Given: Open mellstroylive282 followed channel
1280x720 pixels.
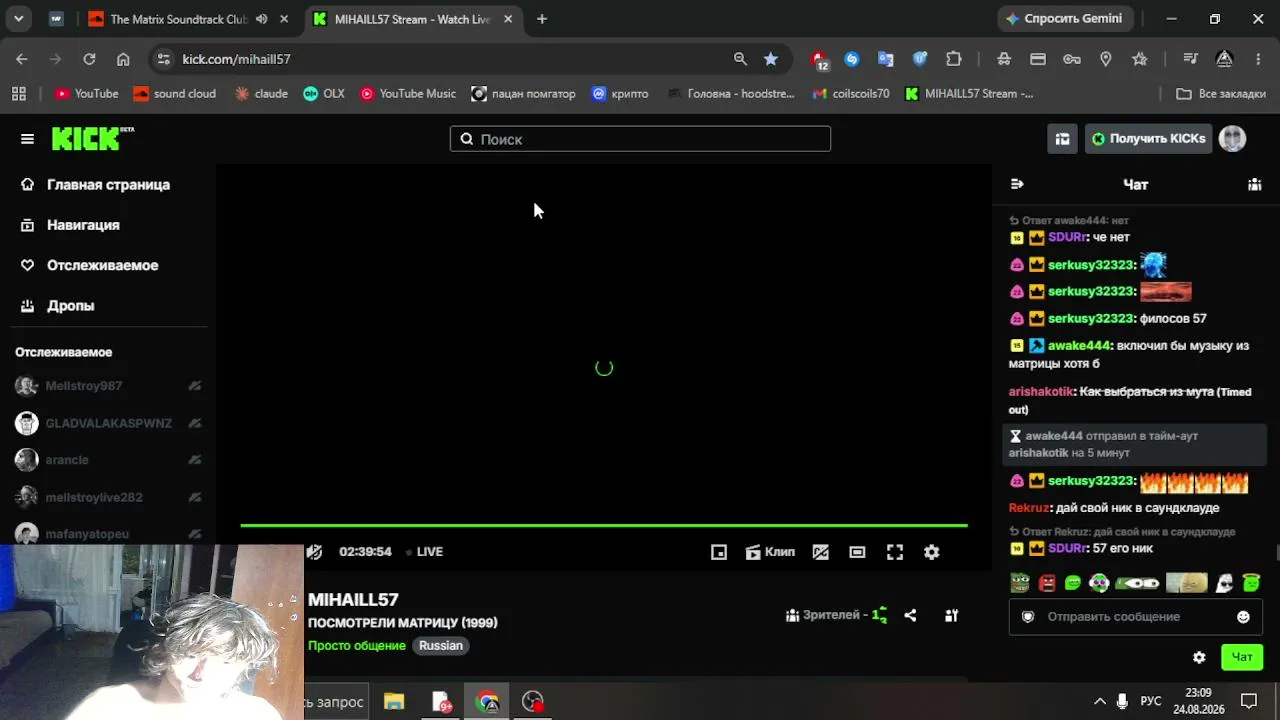Looking at the screenshot, I should [x=108, y=497].
